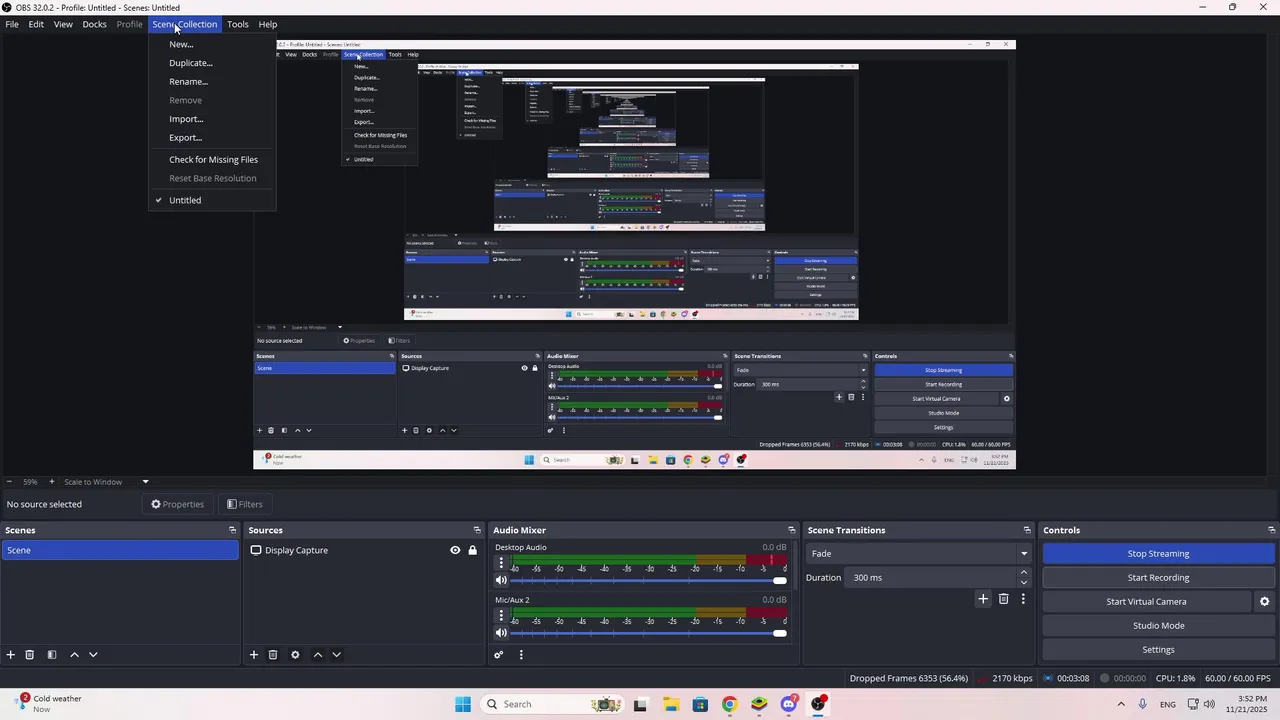This screenshot has width=1280, height=720.
Task: Mute Desktop Audio speaker icon
Action: point(501,580)
